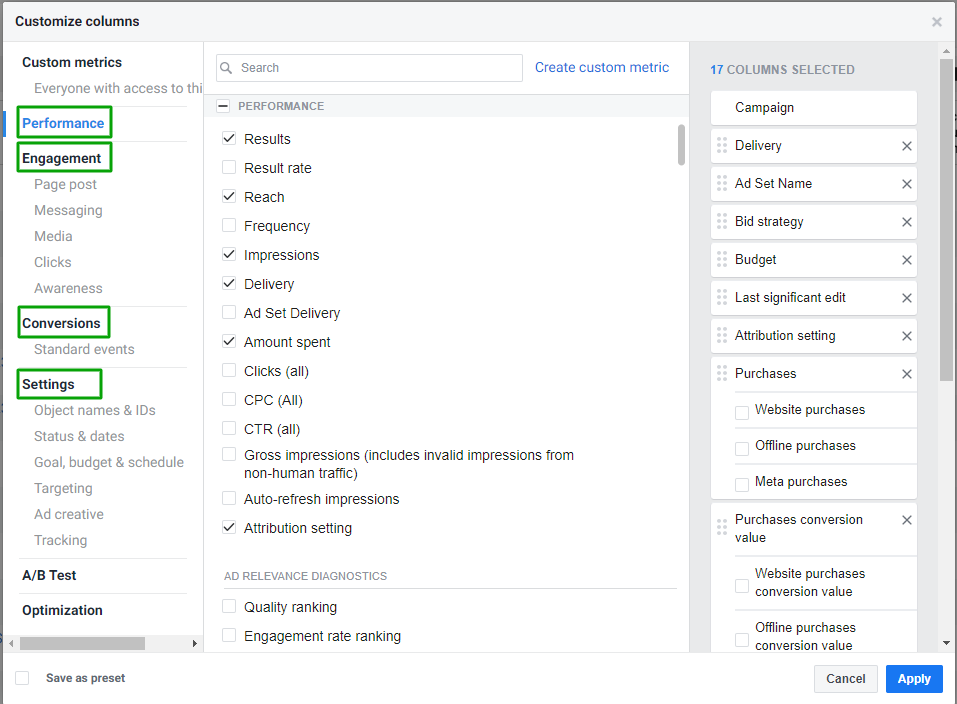Click the drag handle icon beside Budget

point(722,260)
